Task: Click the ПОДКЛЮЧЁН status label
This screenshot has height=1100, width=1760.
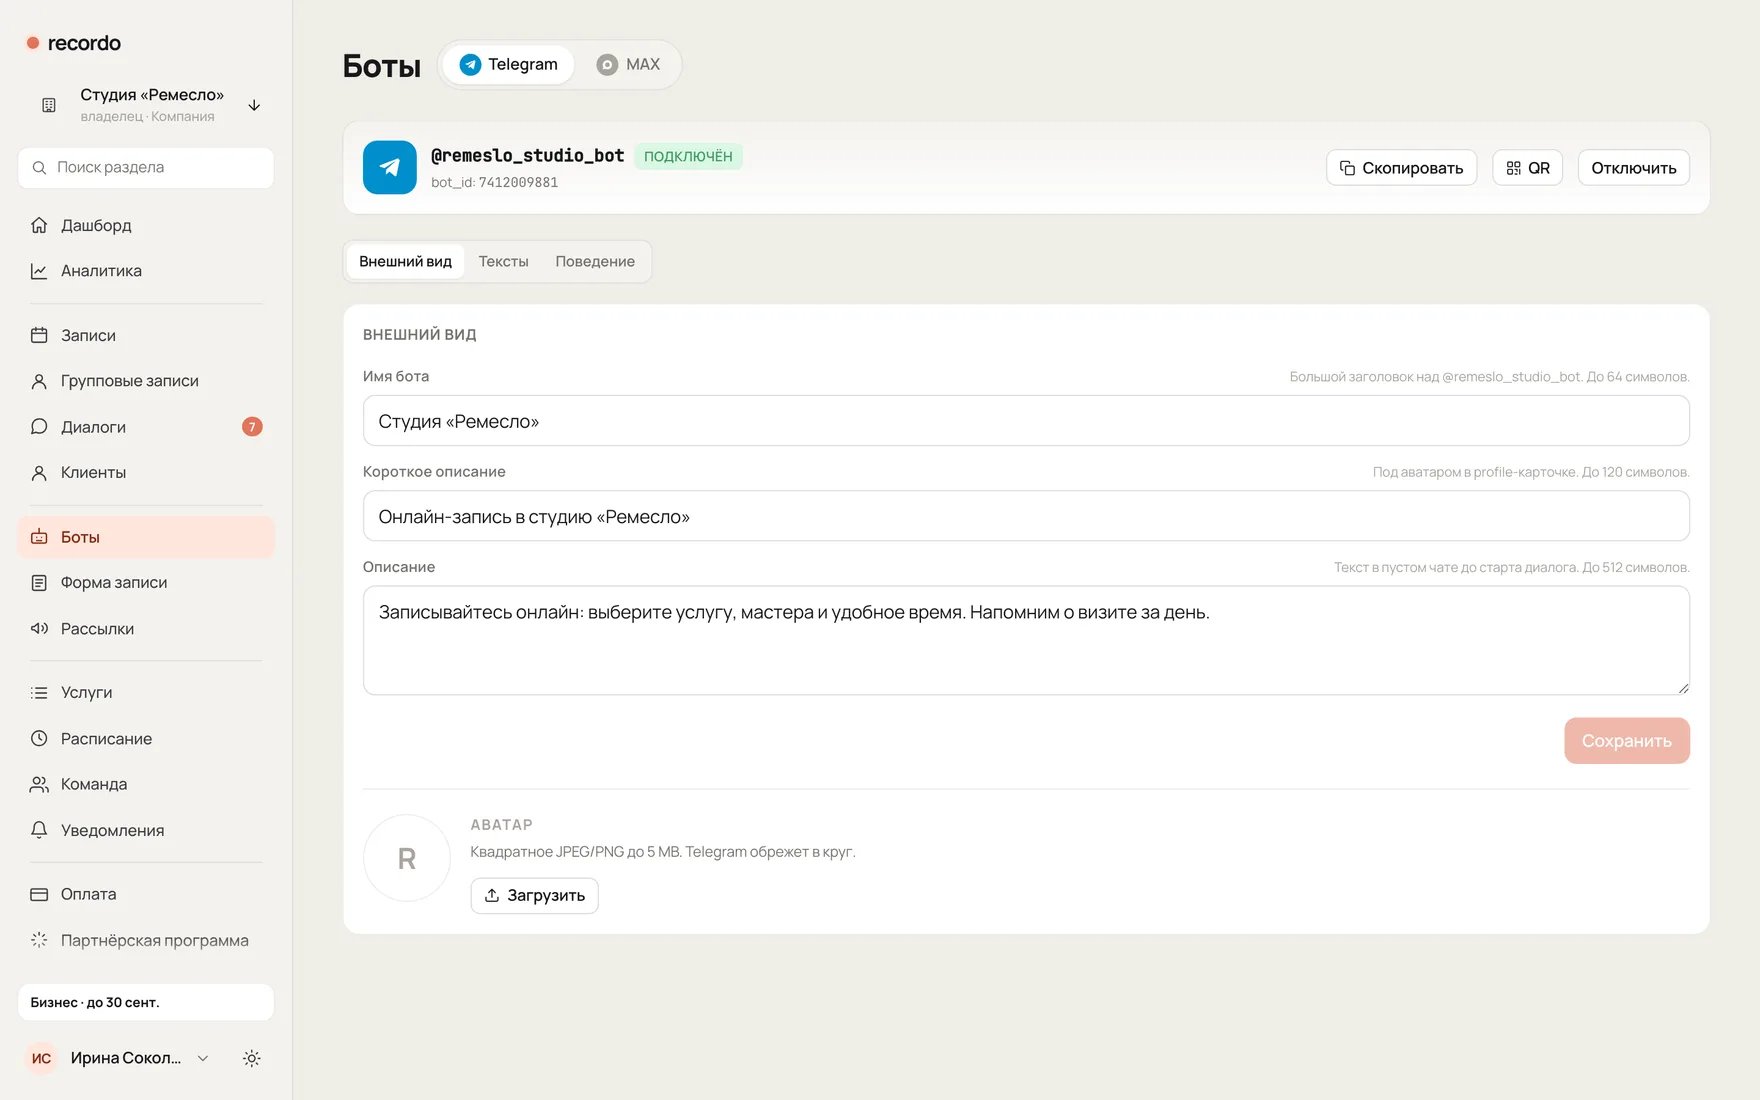Action: 688,156
